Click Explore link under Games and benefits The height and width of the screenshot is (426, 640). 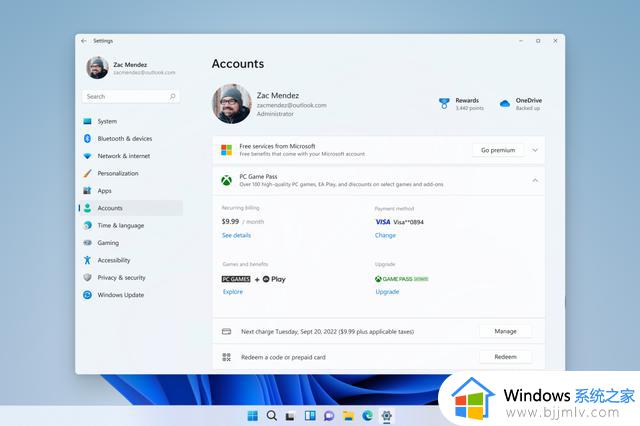click(x=233, y=291)
